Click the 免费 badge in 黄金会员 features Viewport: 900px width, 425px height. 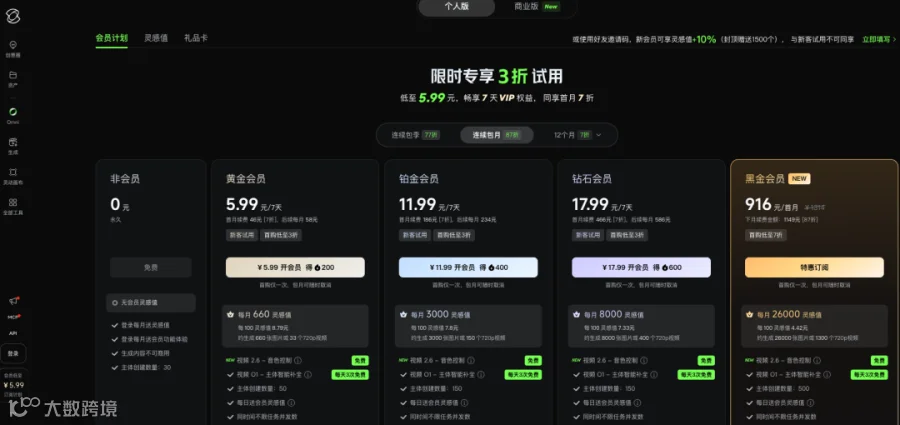[x=360, y=361]
